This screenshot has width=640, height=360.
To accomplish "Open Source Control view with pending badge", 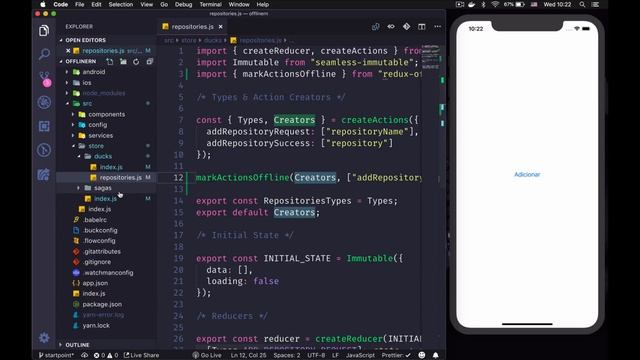I will [44, 78].
